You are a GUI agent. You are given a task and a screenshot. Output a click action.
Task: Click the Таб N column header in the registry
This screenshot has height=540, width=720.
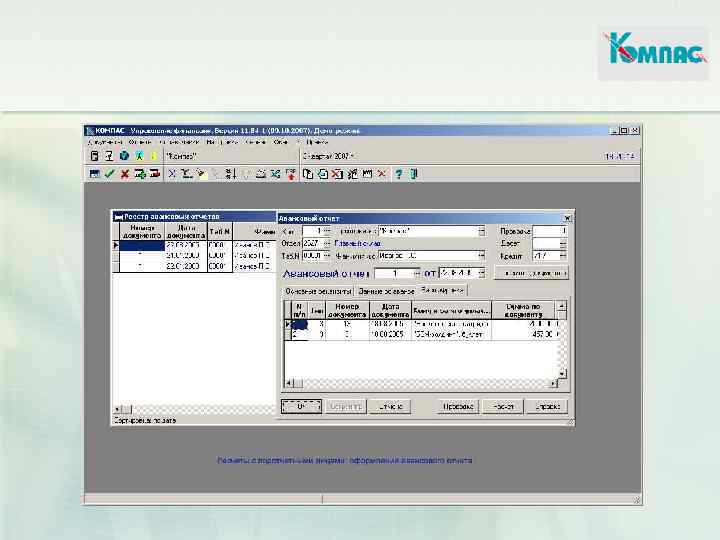219,231
